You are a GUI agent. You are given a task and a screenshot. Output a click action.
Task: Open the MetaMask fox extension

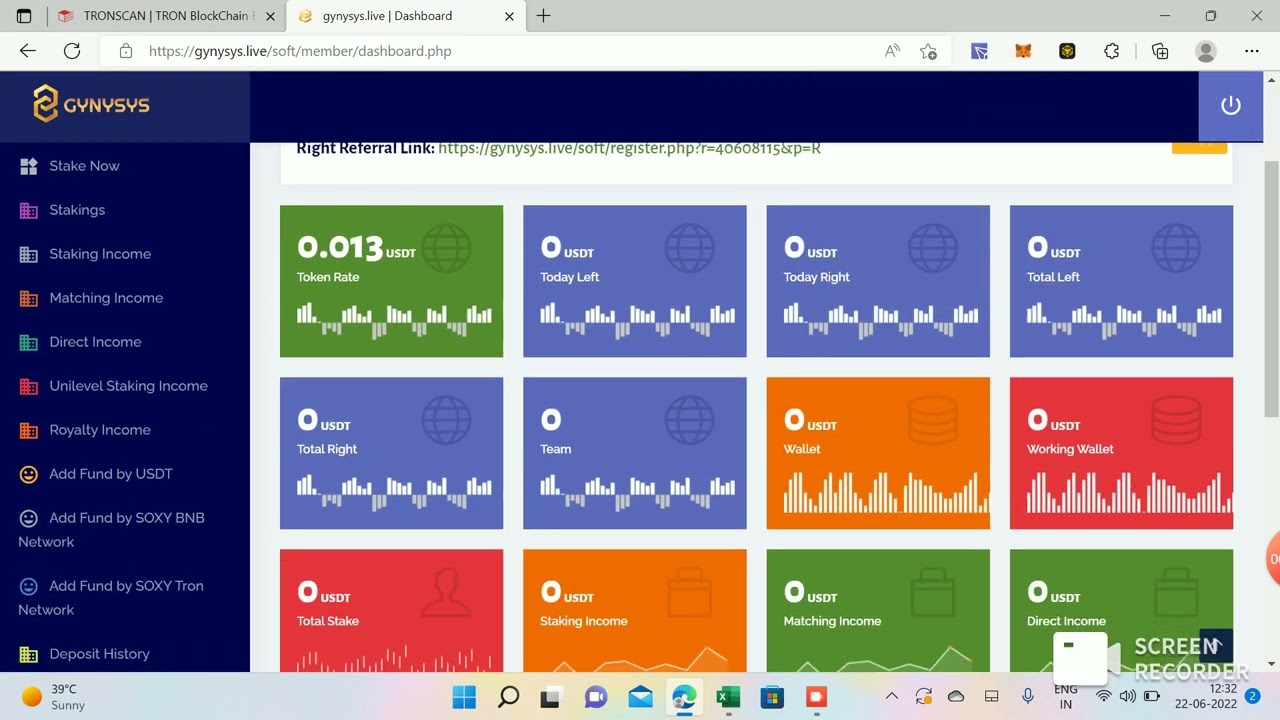coord(1023,51)
